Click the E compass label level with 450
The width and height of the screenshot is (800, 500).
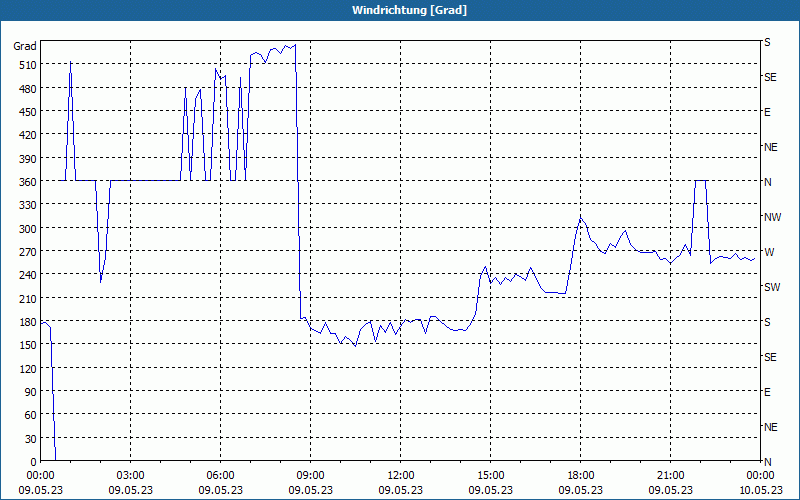[x=767, y=112]
